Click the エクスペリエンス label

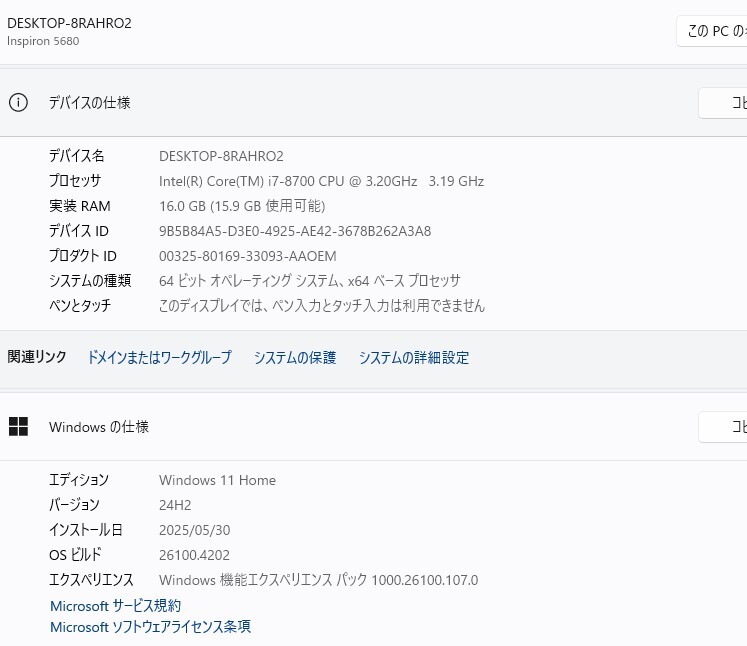pos(91,579)
